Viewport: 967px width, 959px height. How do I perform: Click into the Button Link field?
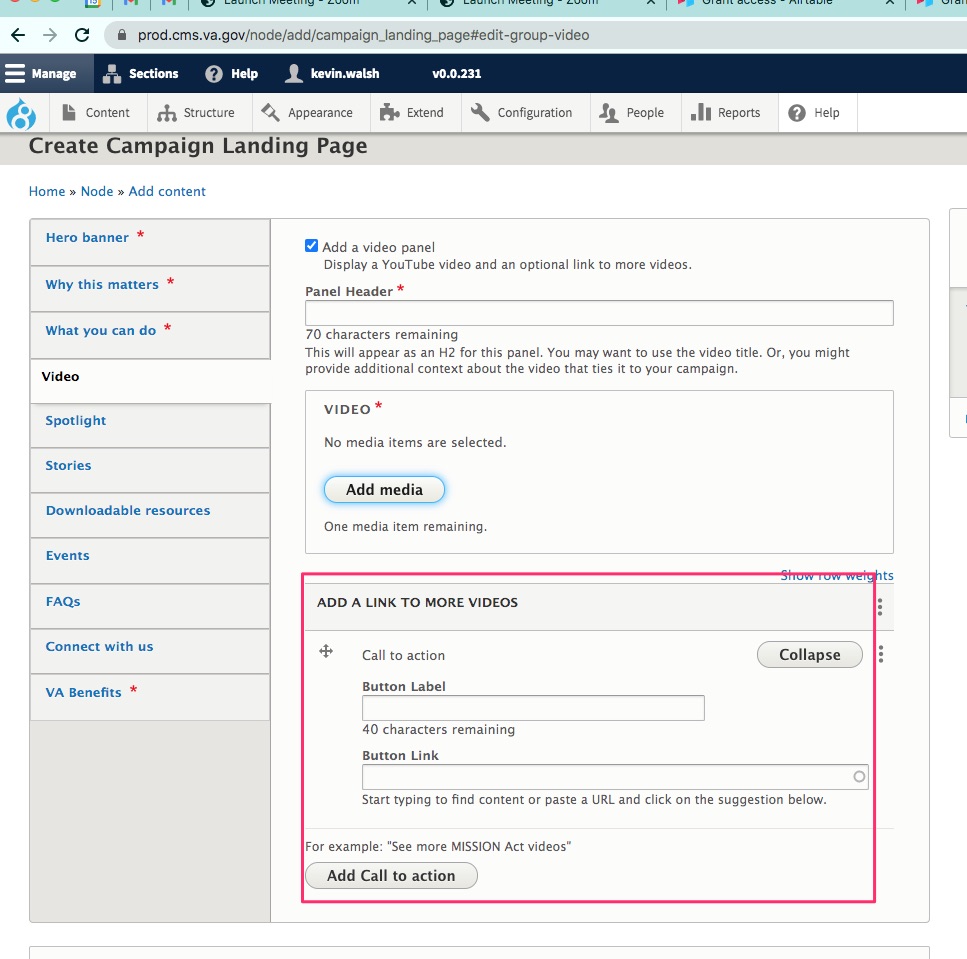(615, 777)
